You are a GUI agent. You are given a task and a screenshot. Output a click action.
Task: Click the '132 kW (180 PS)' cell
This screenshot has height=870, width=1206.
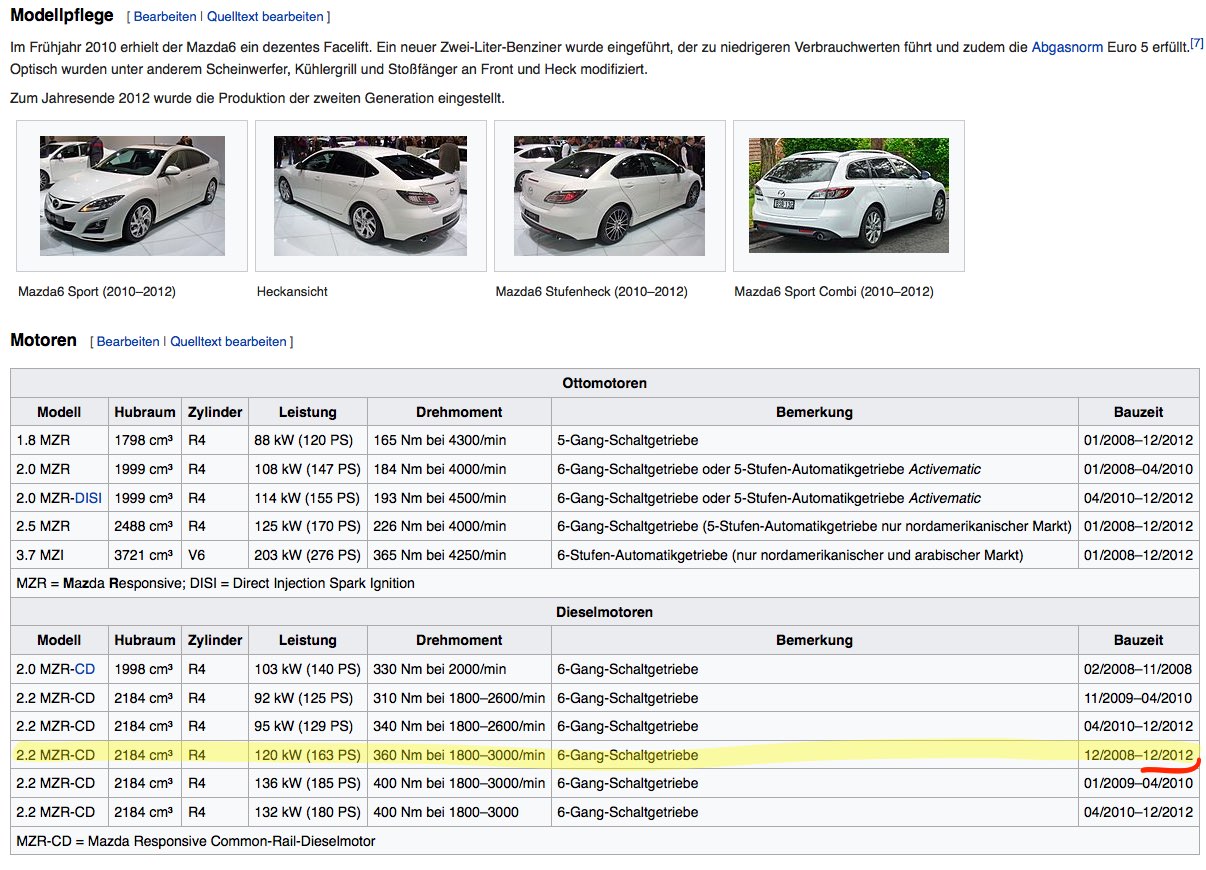308,812
